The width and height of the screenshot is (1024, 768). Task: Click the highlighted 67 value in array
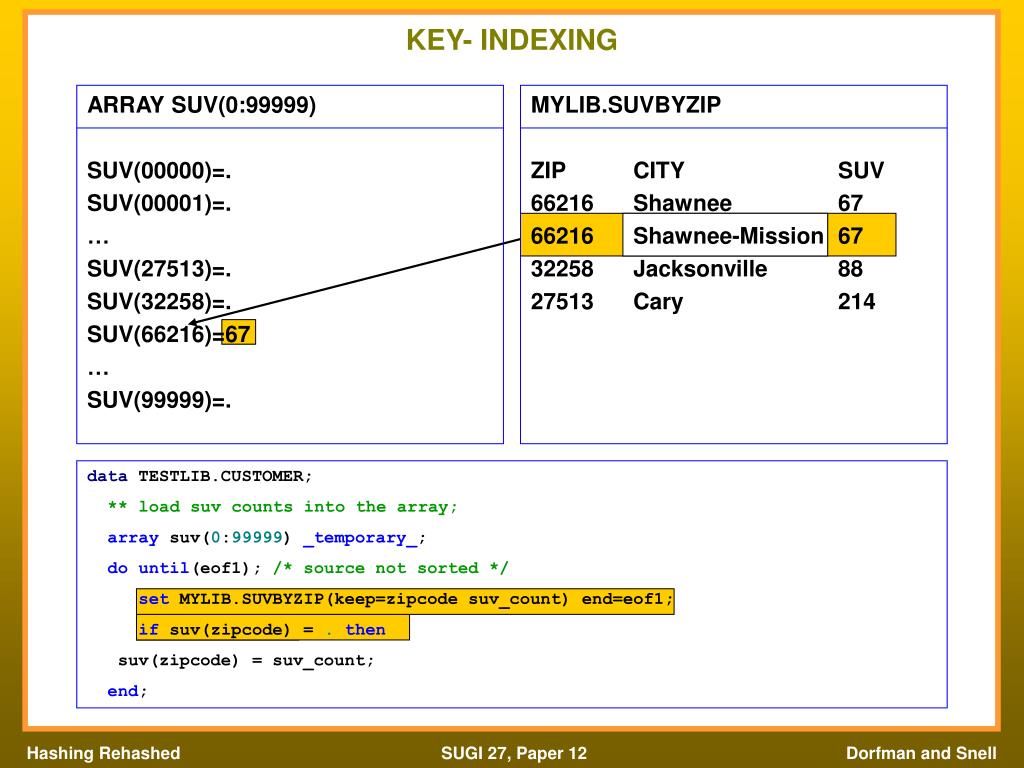[x=238, y=333]
